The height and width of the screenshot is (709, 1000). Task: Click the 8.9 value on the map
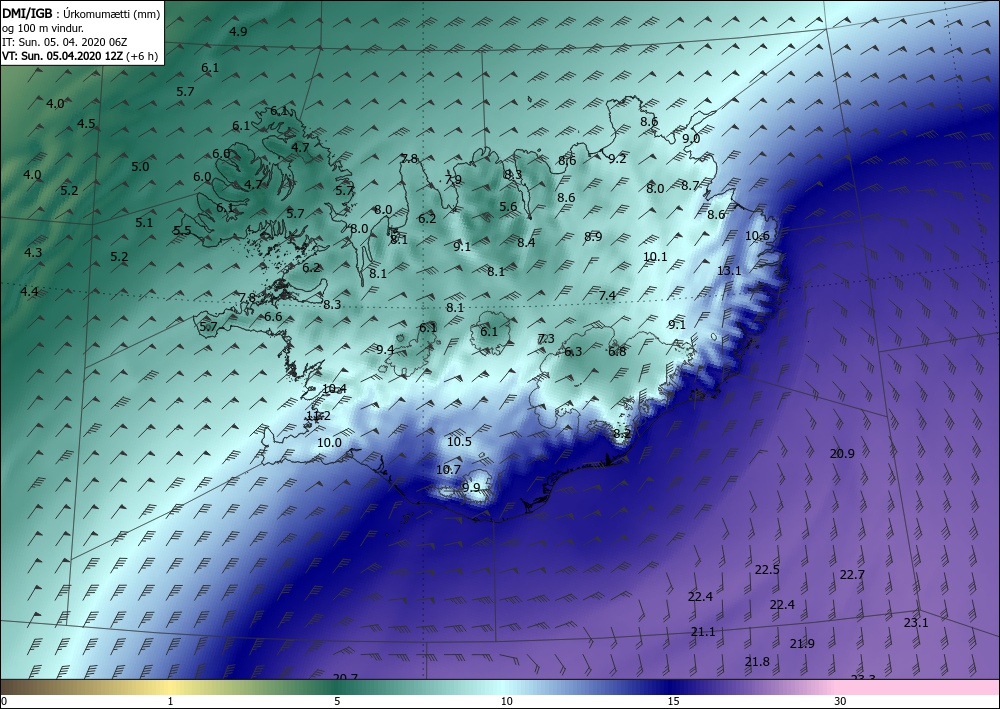593,237
